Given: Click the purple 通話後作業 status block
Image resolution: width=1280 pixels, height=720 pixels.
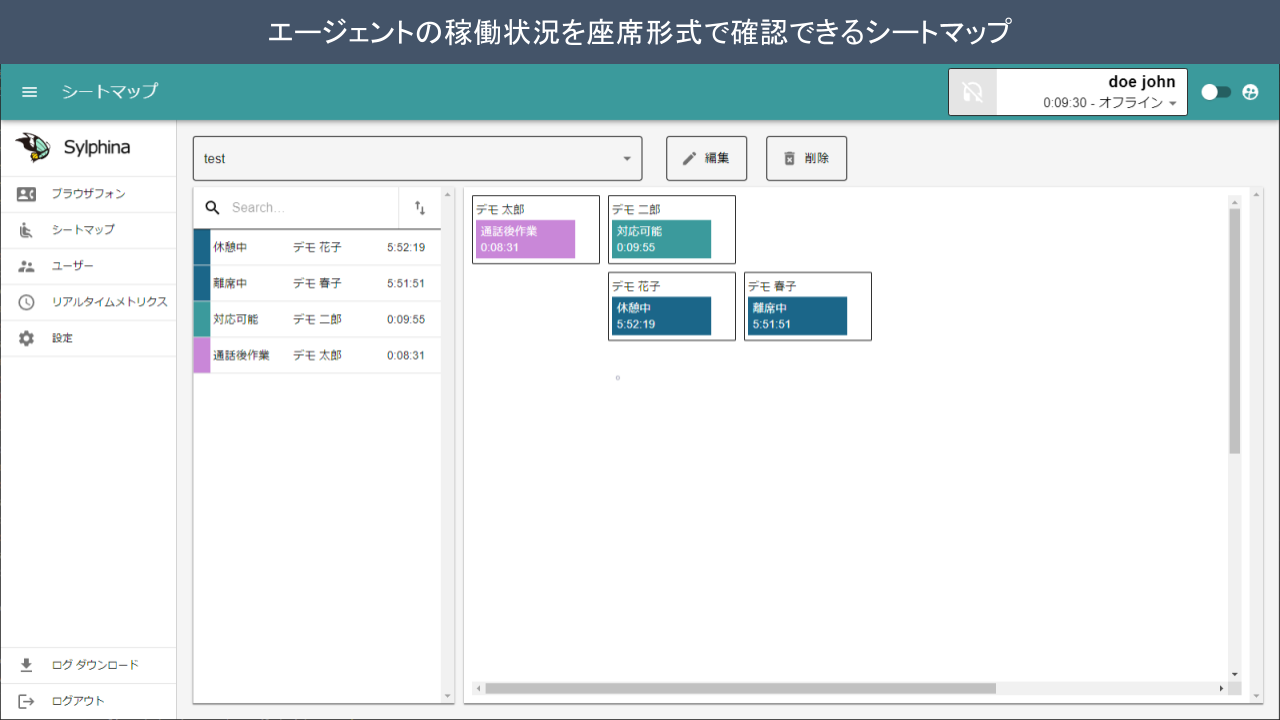Looking at the screenshot, I should click(x=525, y=239).
